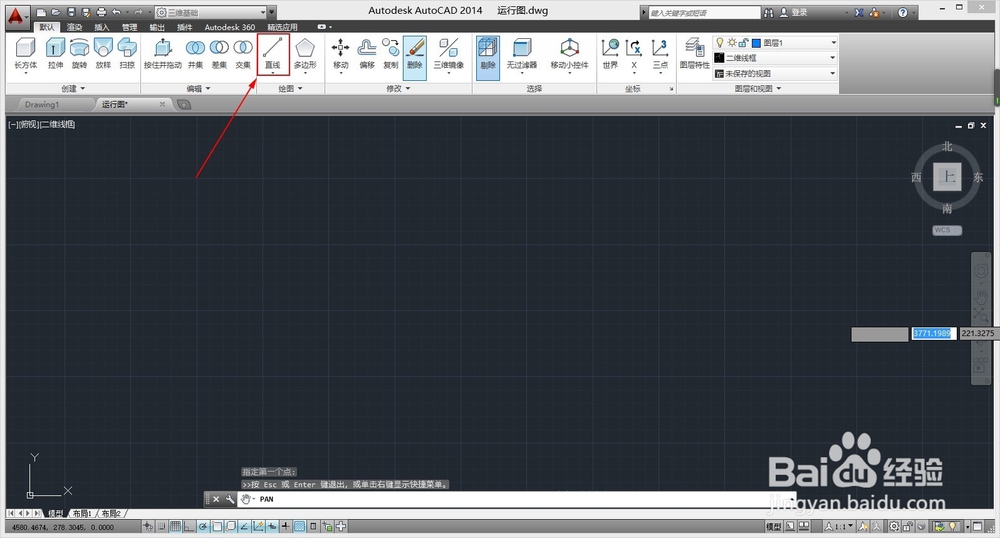Image resolution: width=1000 pixels, height=538 pixels.
Task: Open the 三维基础 workspace dropdown
Action: [x=211, y=12]
